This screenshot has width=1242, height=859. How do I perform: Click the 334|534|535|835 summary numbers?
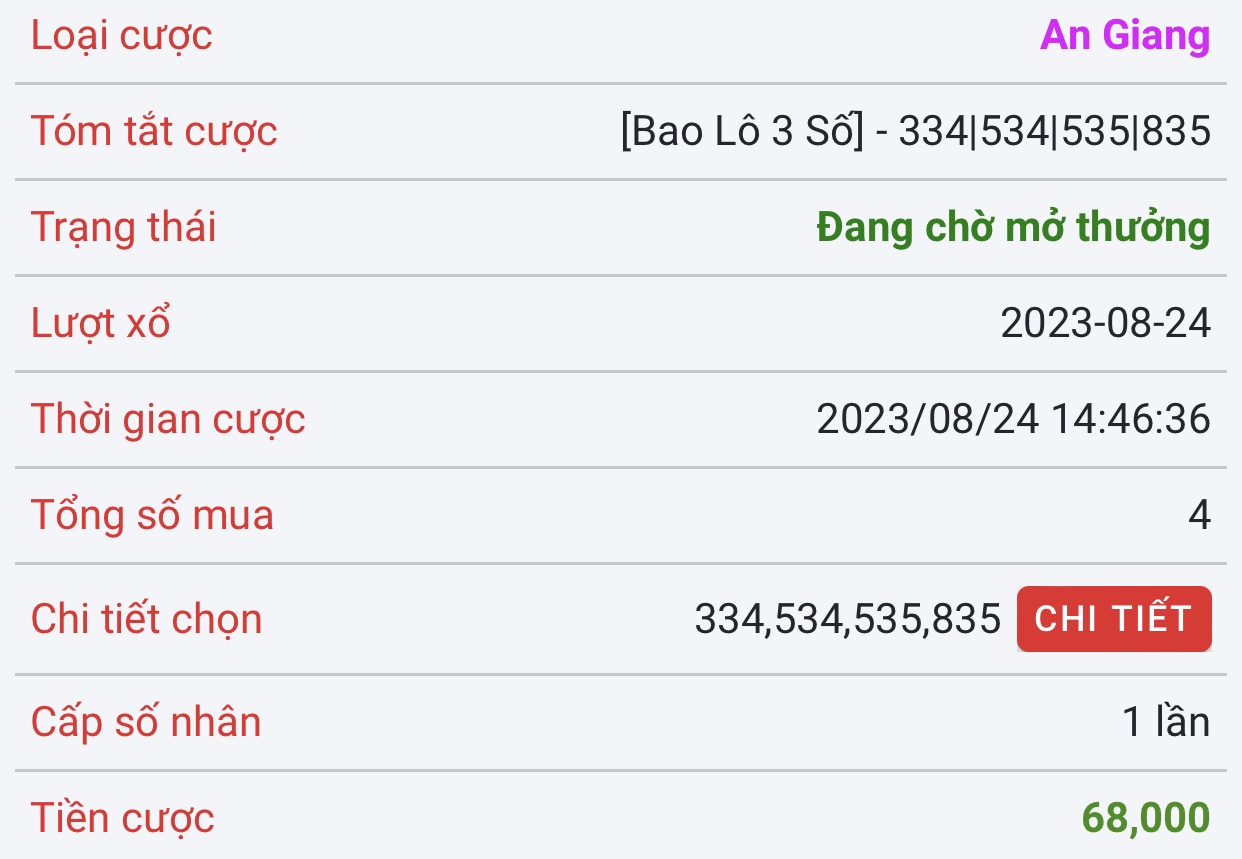pos(1055,132)
